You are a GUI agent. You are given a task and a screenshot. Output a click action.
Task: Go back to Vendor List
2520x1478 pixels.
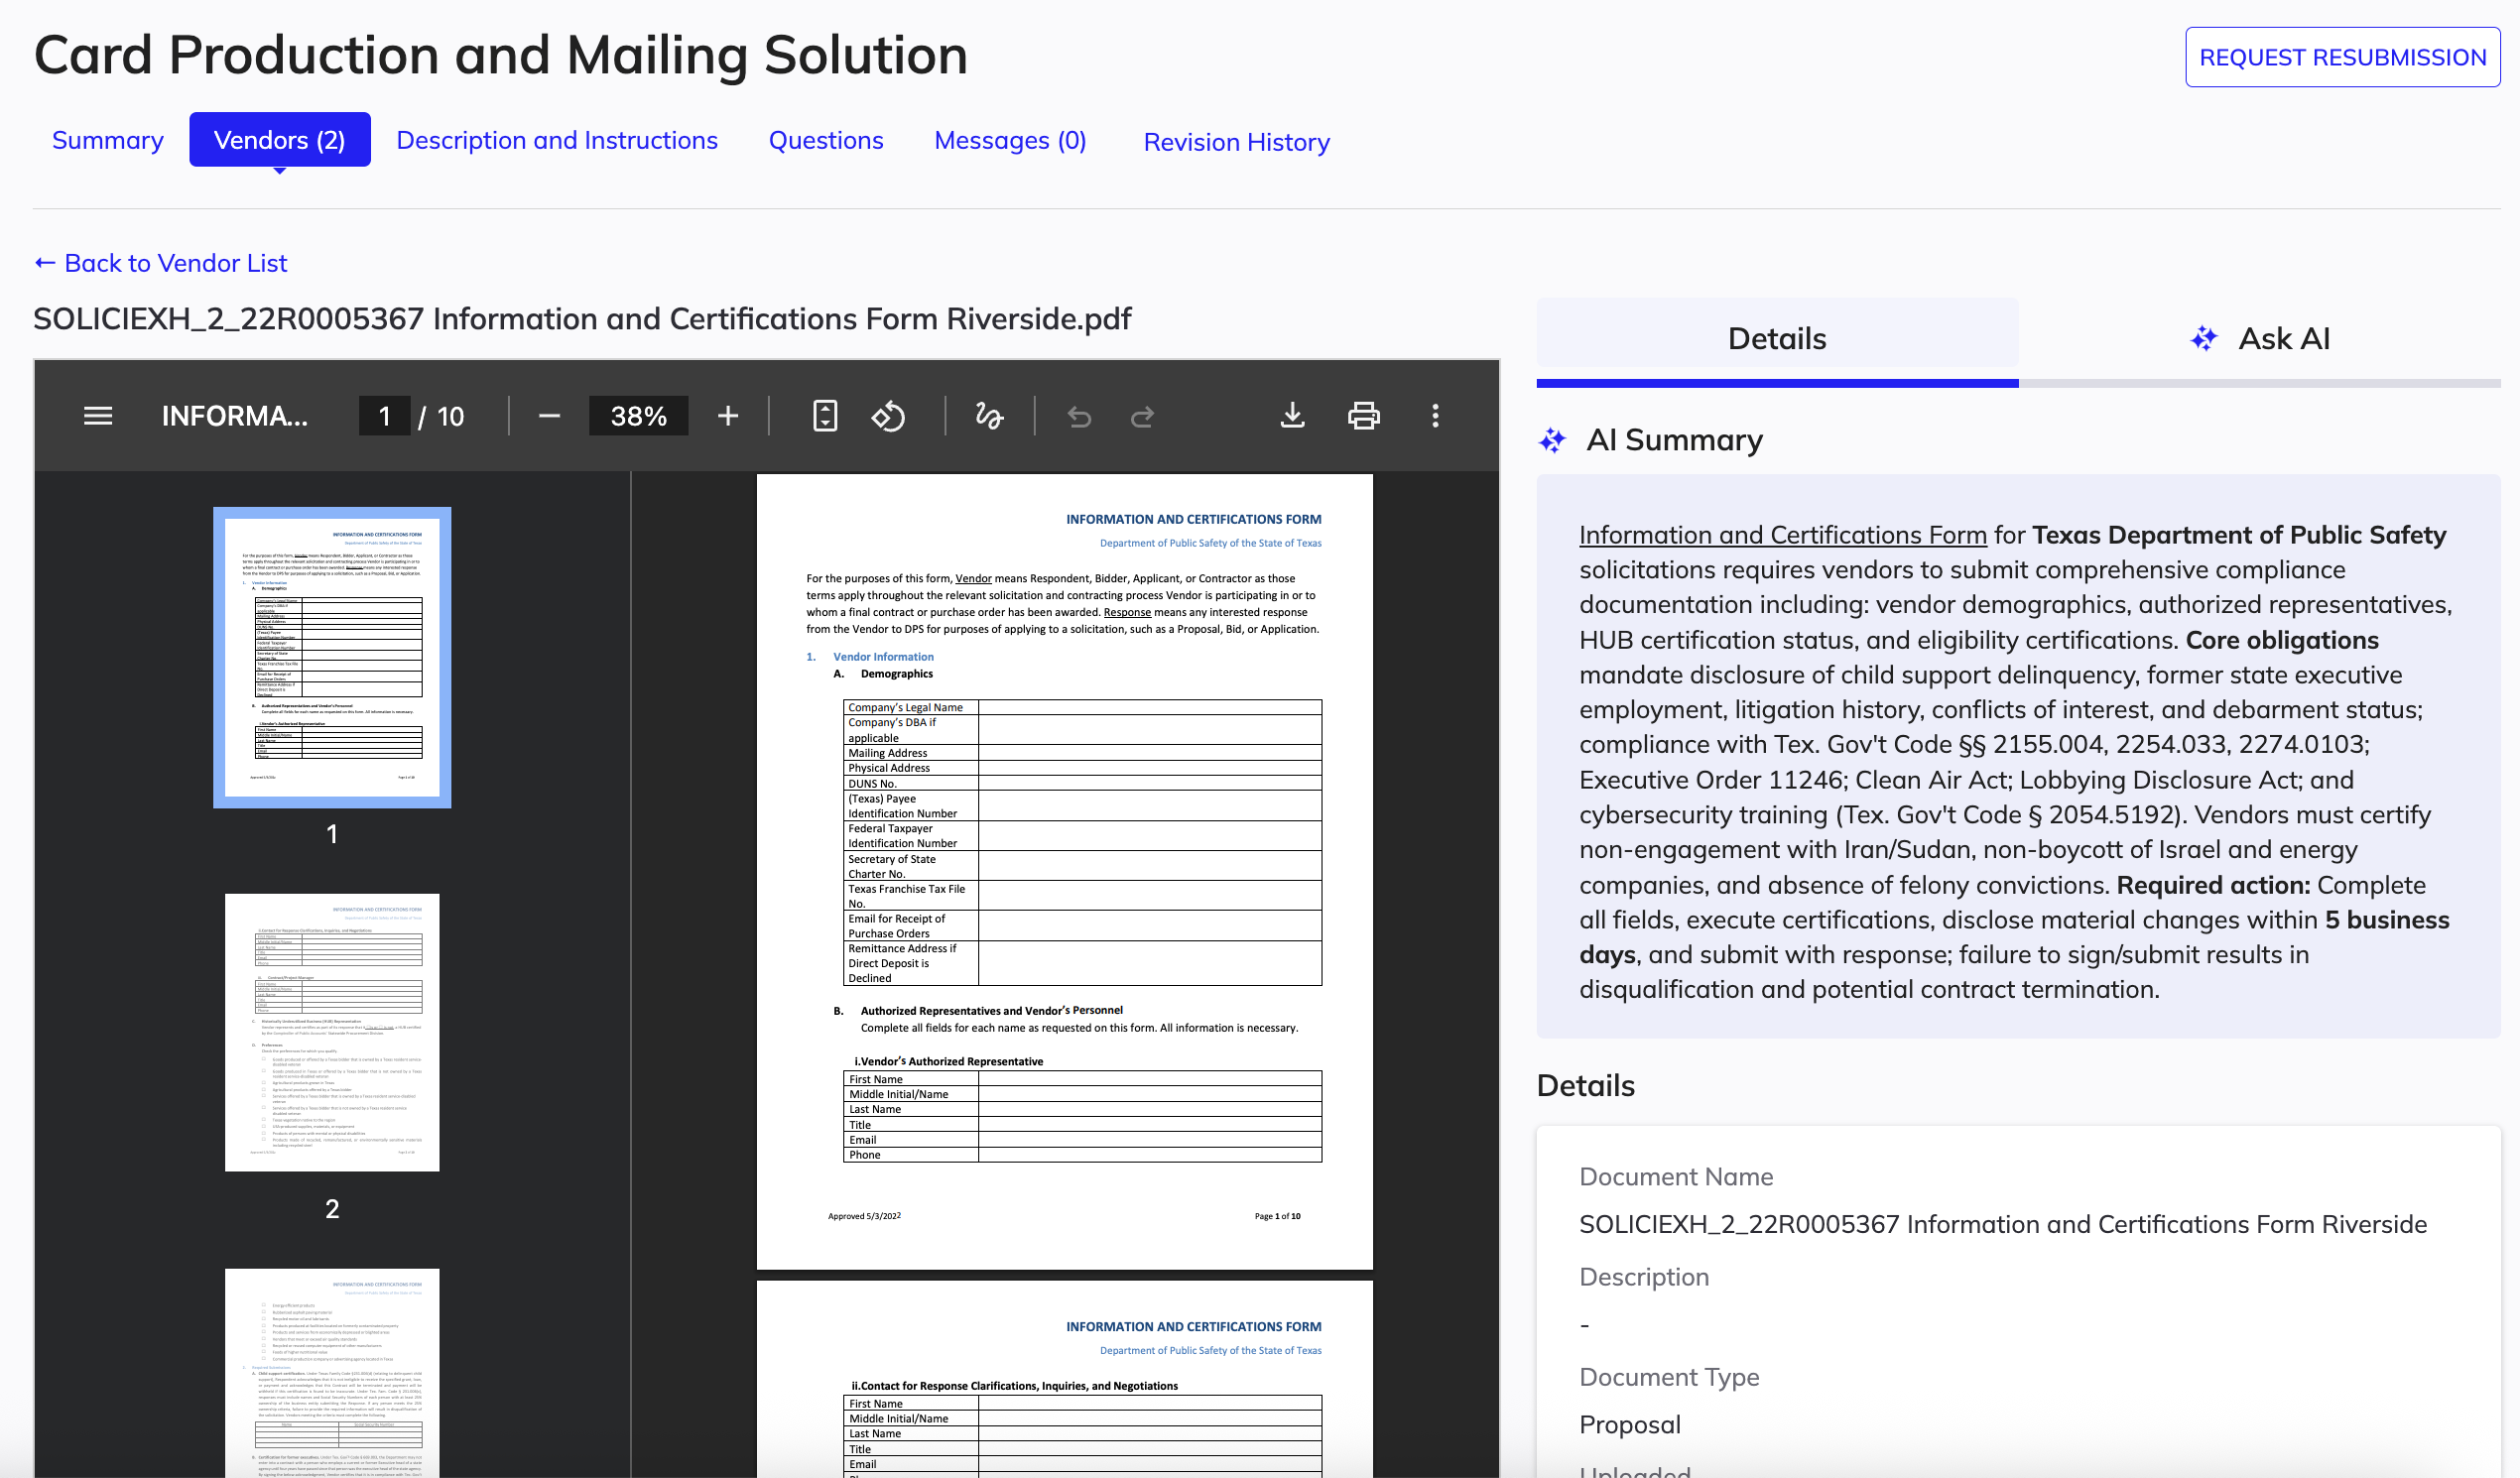(161, 263)
